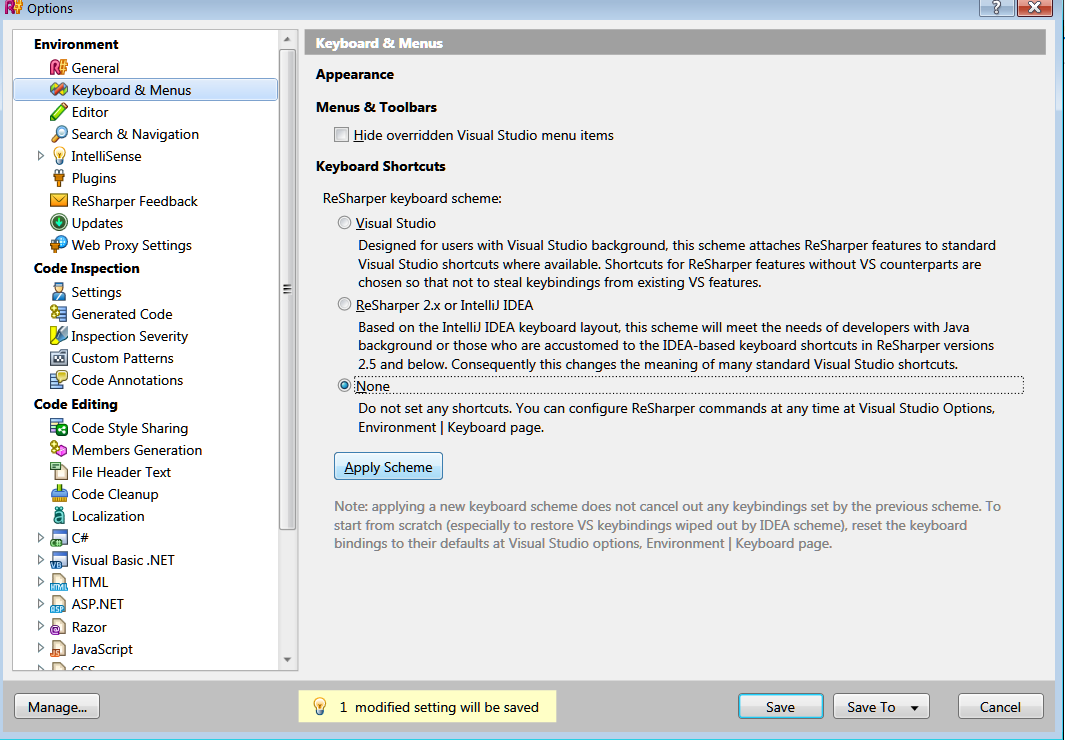The image size is (1065, 740).
Task: Click the IntelliSense light bulb icon
Action: tap(59, 156)
